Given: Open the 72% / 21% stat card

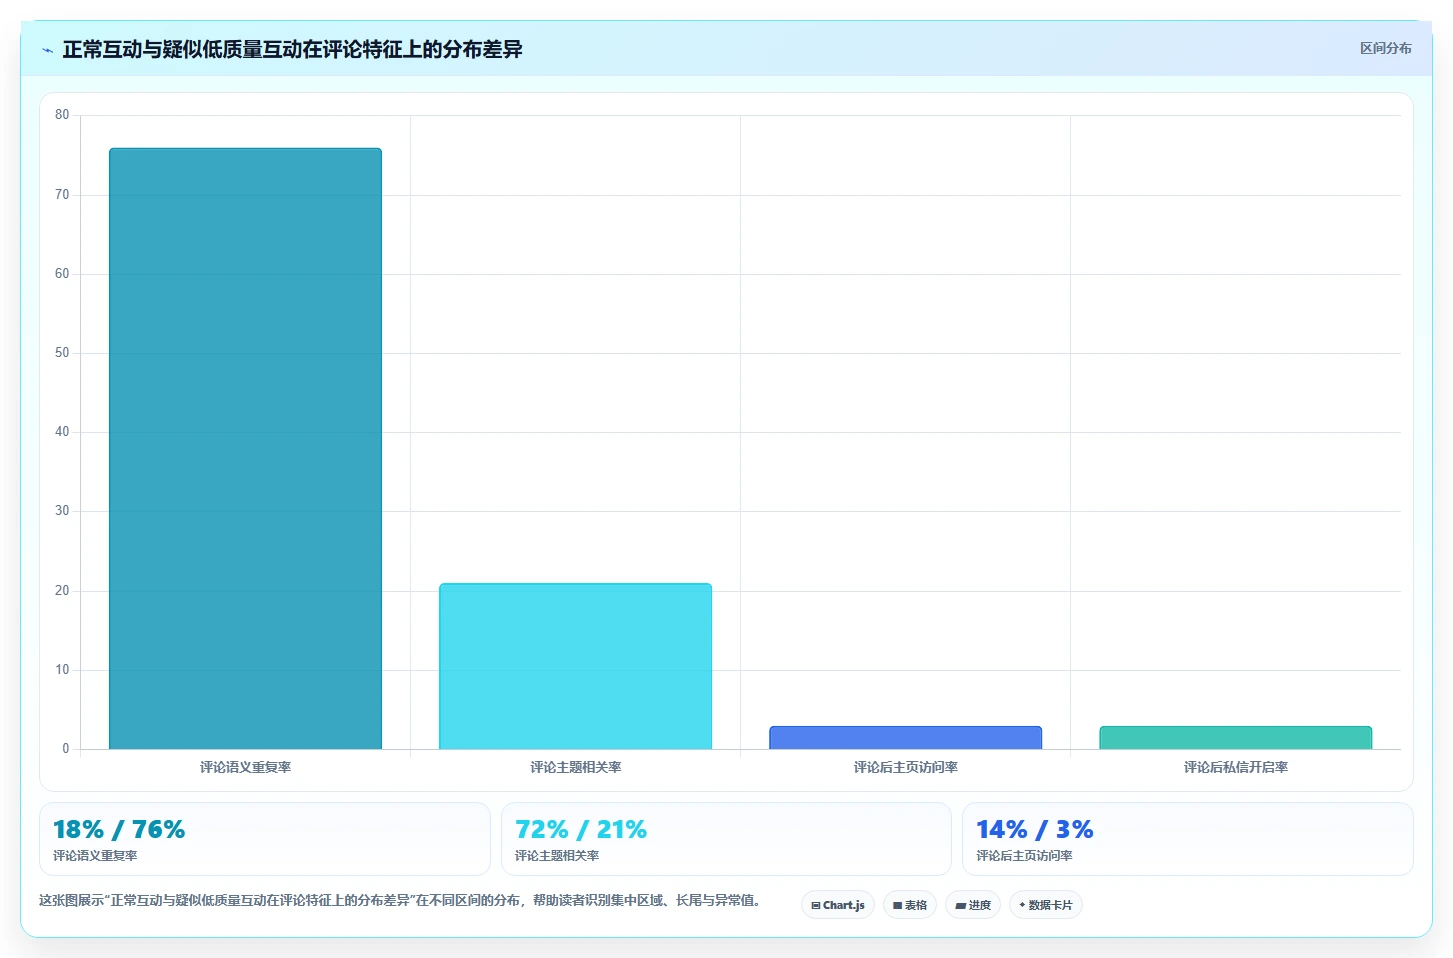Looking at the screenshot, I should 726,839.
